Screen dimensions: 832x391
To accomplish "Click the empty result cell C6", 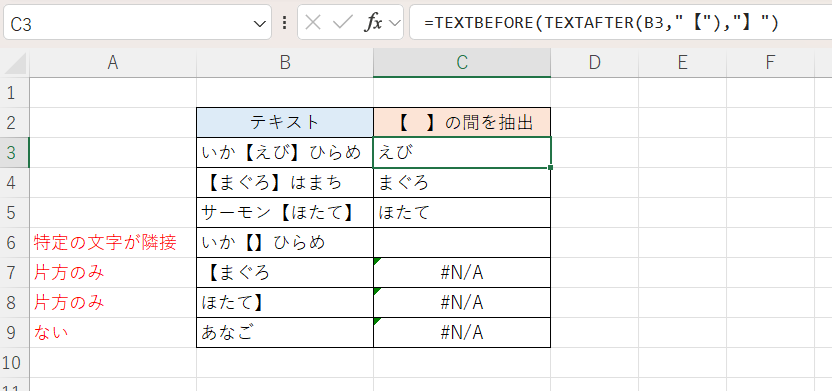I will pyautogui.click(x=462, y=243).
